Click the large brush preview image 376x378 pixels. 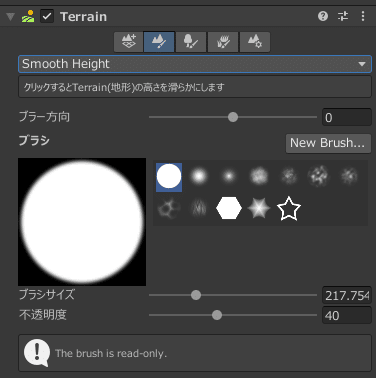tap(82, 222)
